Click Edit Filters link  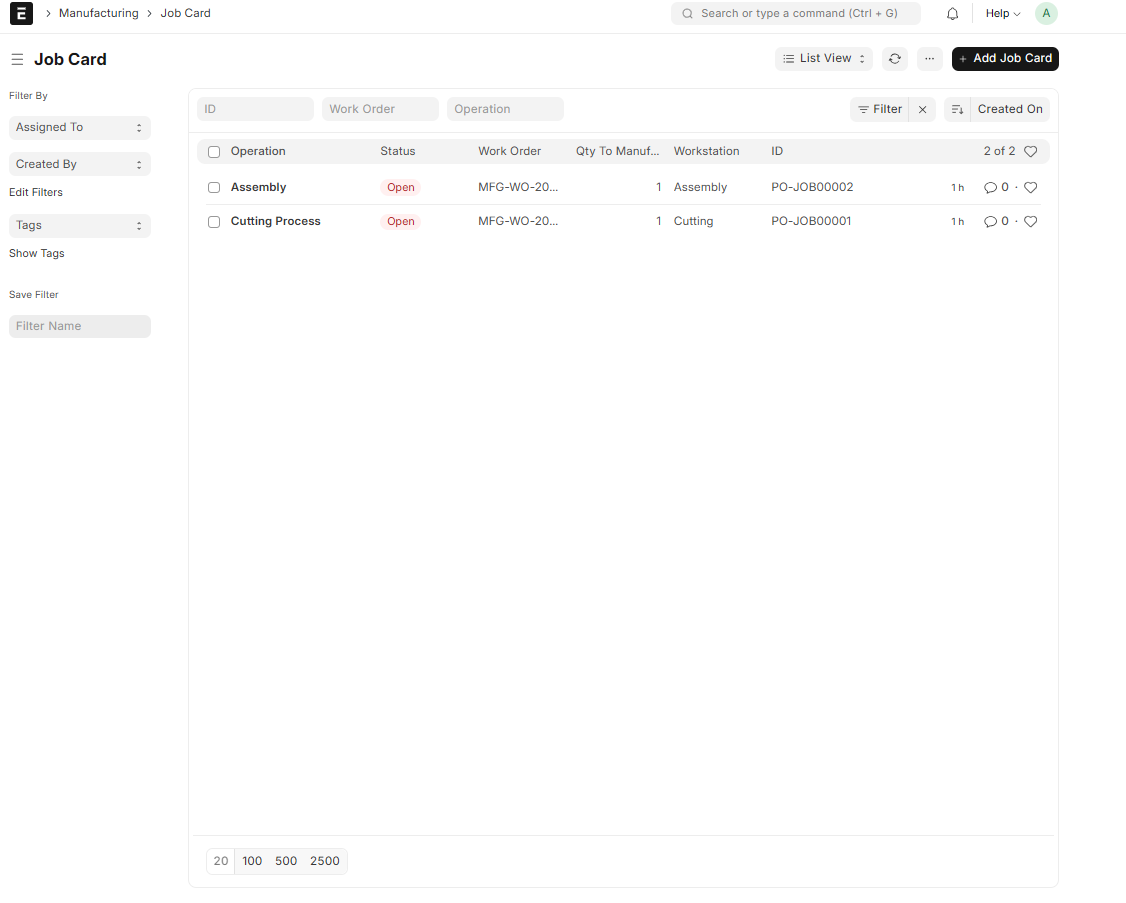pos(36,193)
